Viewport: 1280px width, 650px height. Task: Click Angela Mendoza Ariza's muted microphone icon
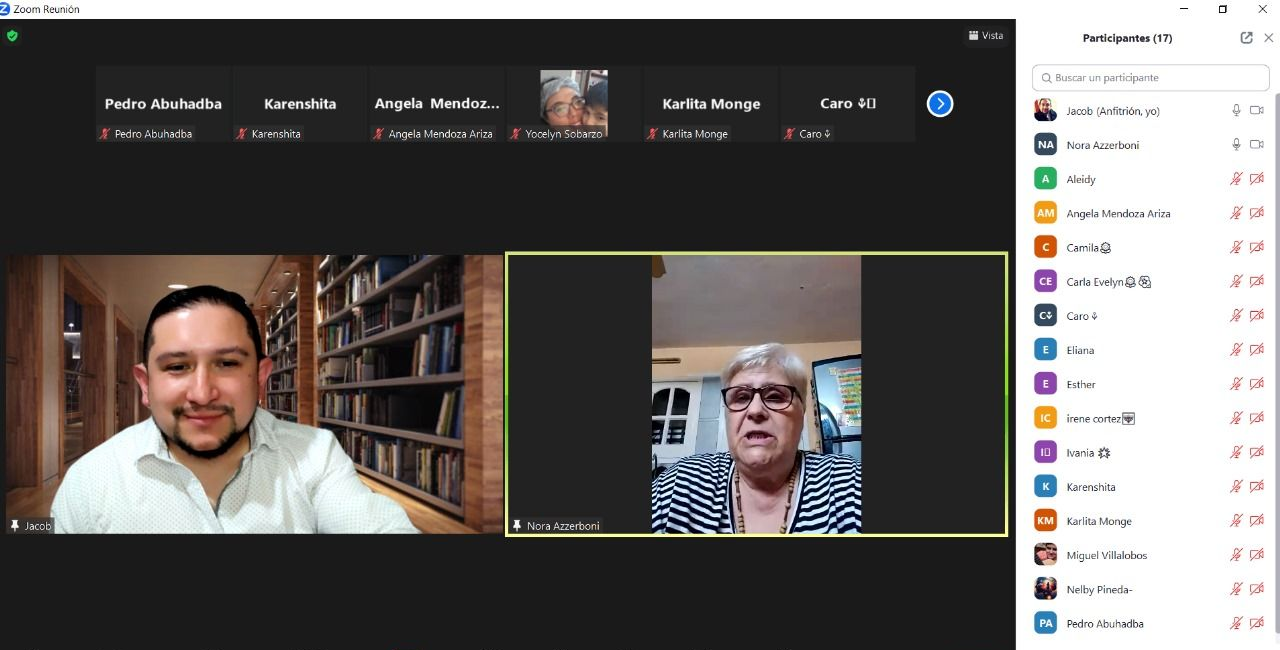1236,213
